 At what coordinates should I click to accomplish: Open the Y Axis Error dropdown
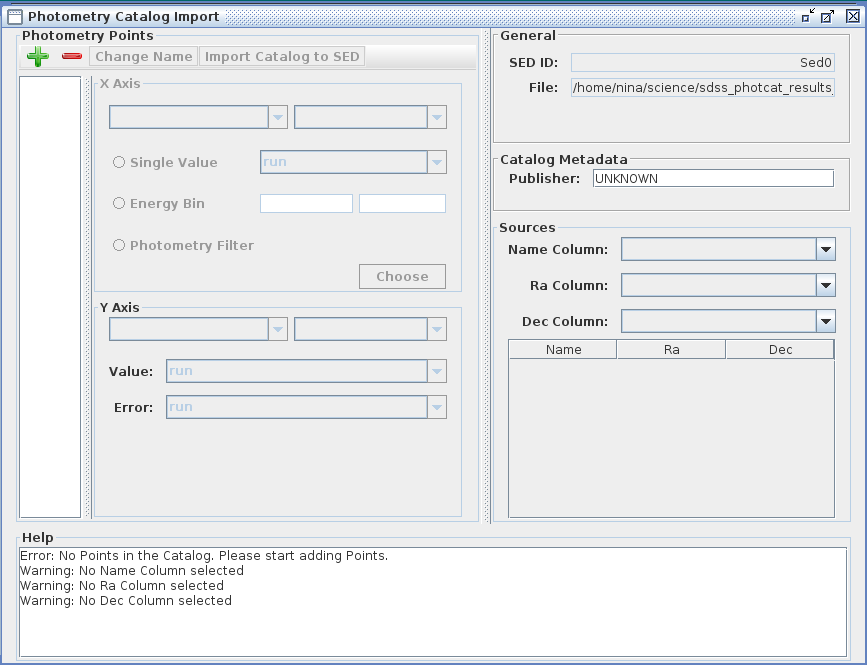click(x=306, y=407)
